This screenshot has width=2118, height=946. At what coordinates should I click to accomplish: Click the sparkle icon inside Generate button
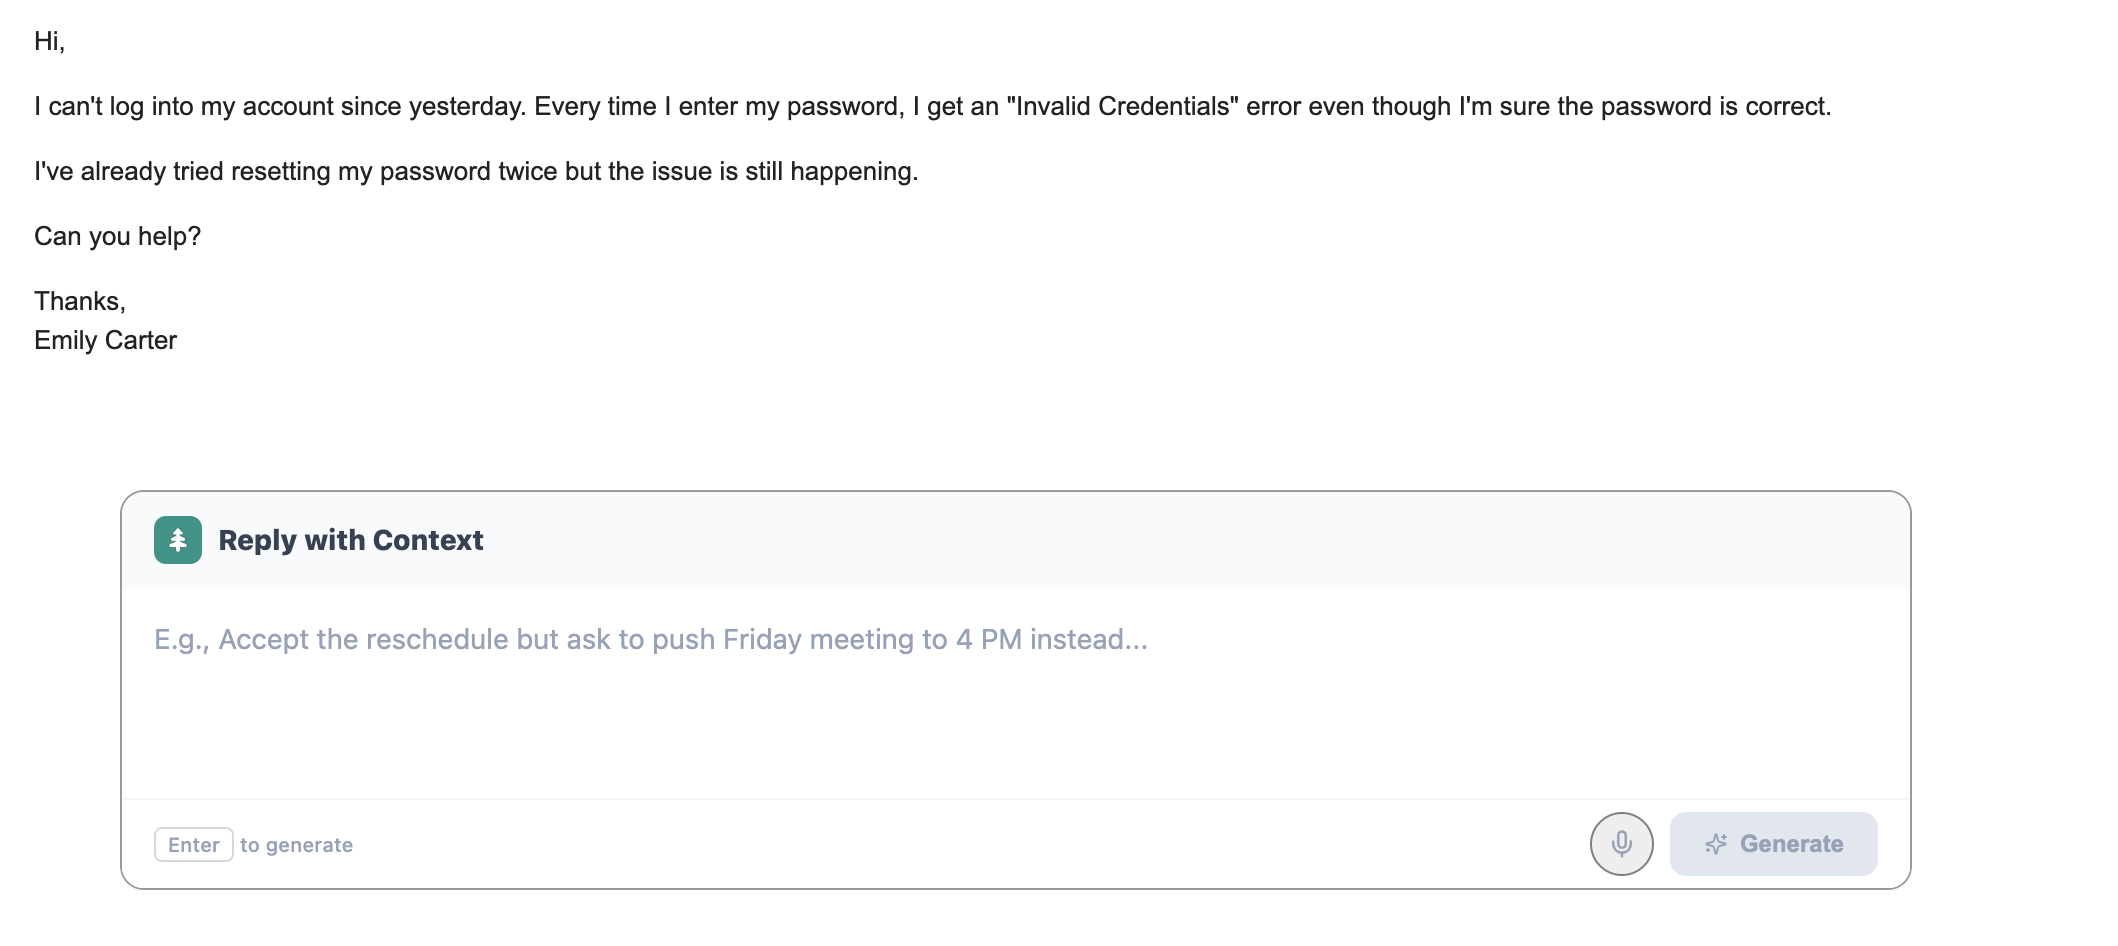tap(1716, 844)
